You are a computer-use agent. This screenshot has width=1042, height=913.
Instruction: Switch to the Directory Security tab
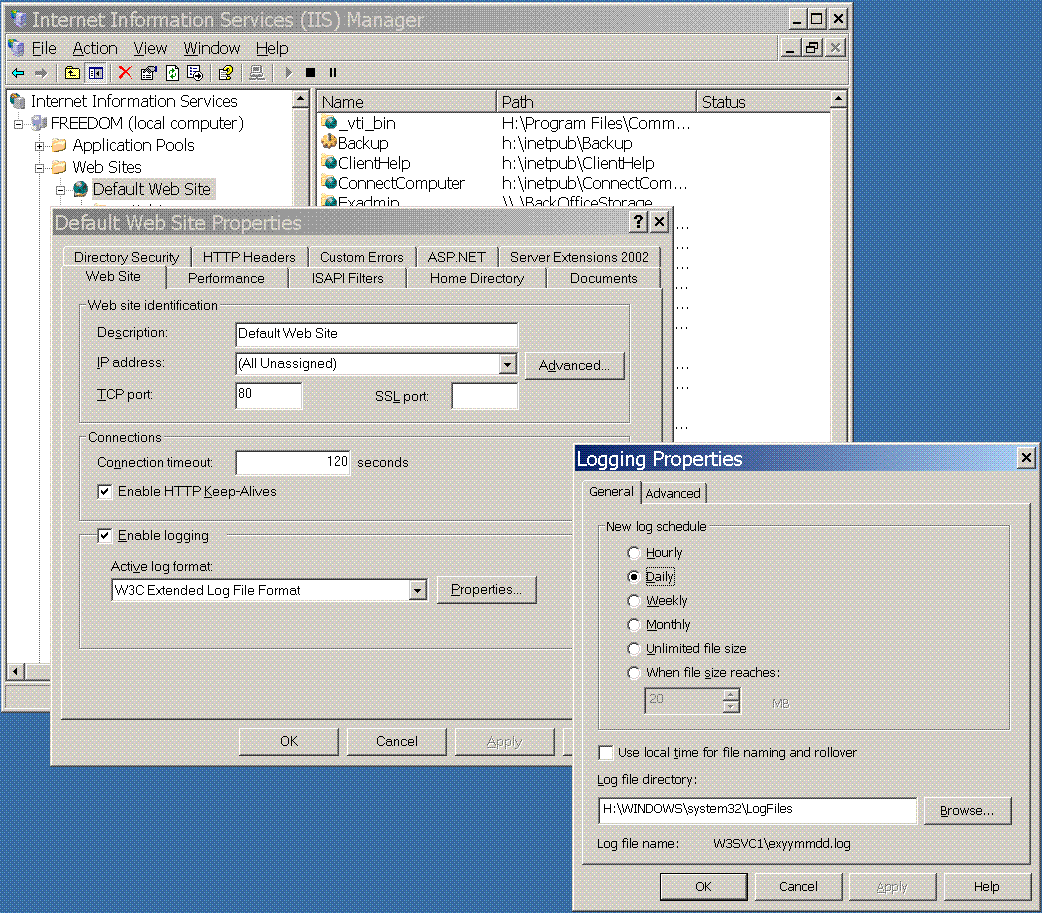point(126,257)
